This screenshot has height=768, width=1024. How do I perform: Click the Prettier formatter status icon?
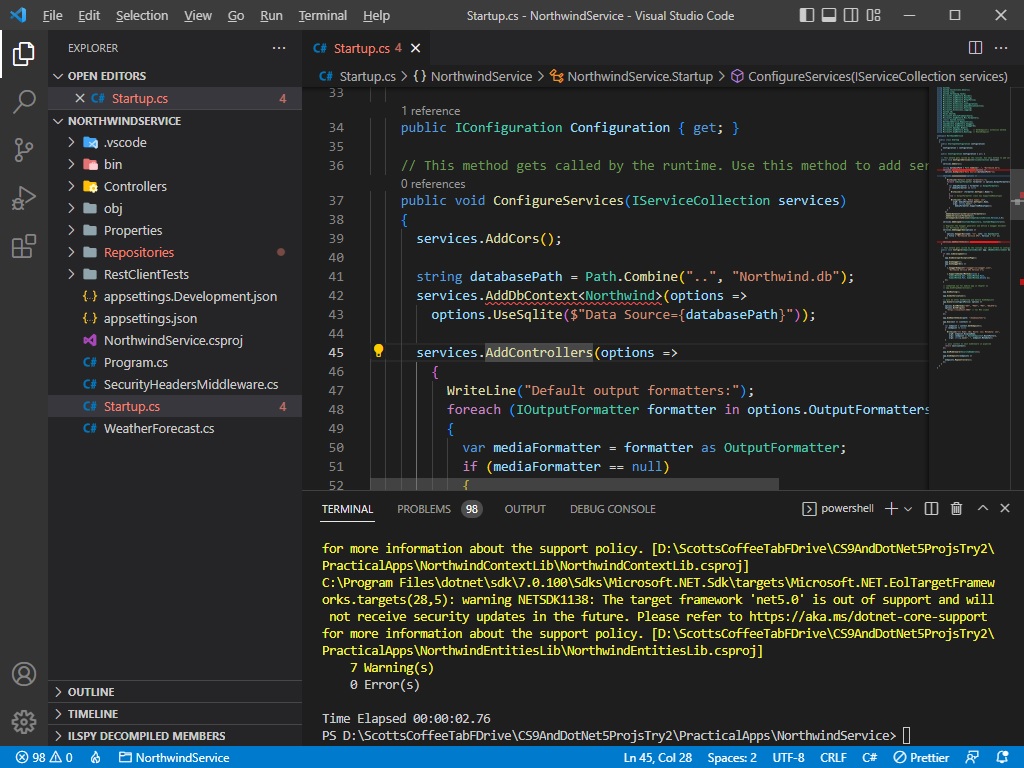(921, 757)
